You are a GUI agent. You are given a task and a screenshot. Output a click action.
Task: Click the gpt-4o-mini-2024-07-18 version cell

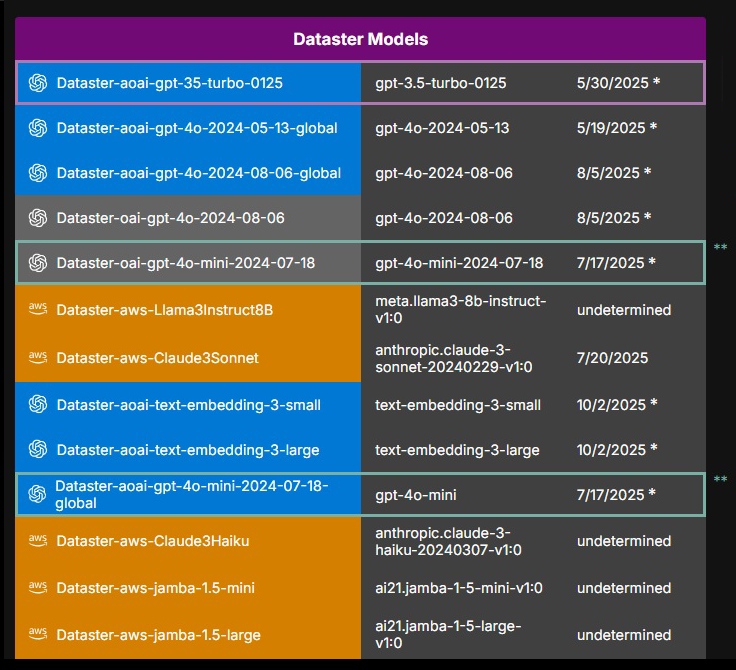click(459, 263)
